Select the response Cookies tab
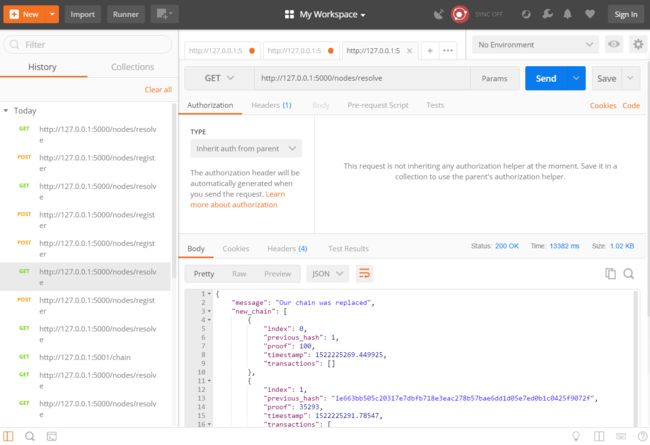 [x=235, y=248]
